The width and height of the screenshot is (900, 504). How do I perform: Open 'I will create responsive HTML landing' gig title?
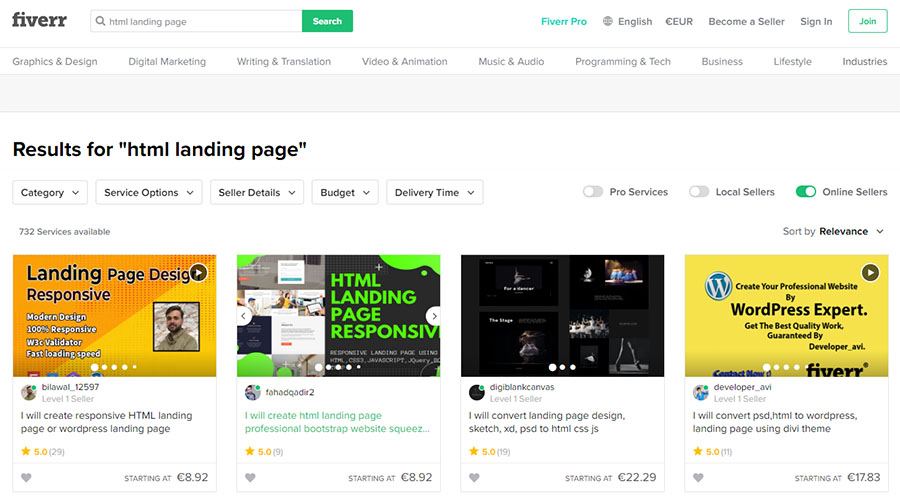click(107, 422)
